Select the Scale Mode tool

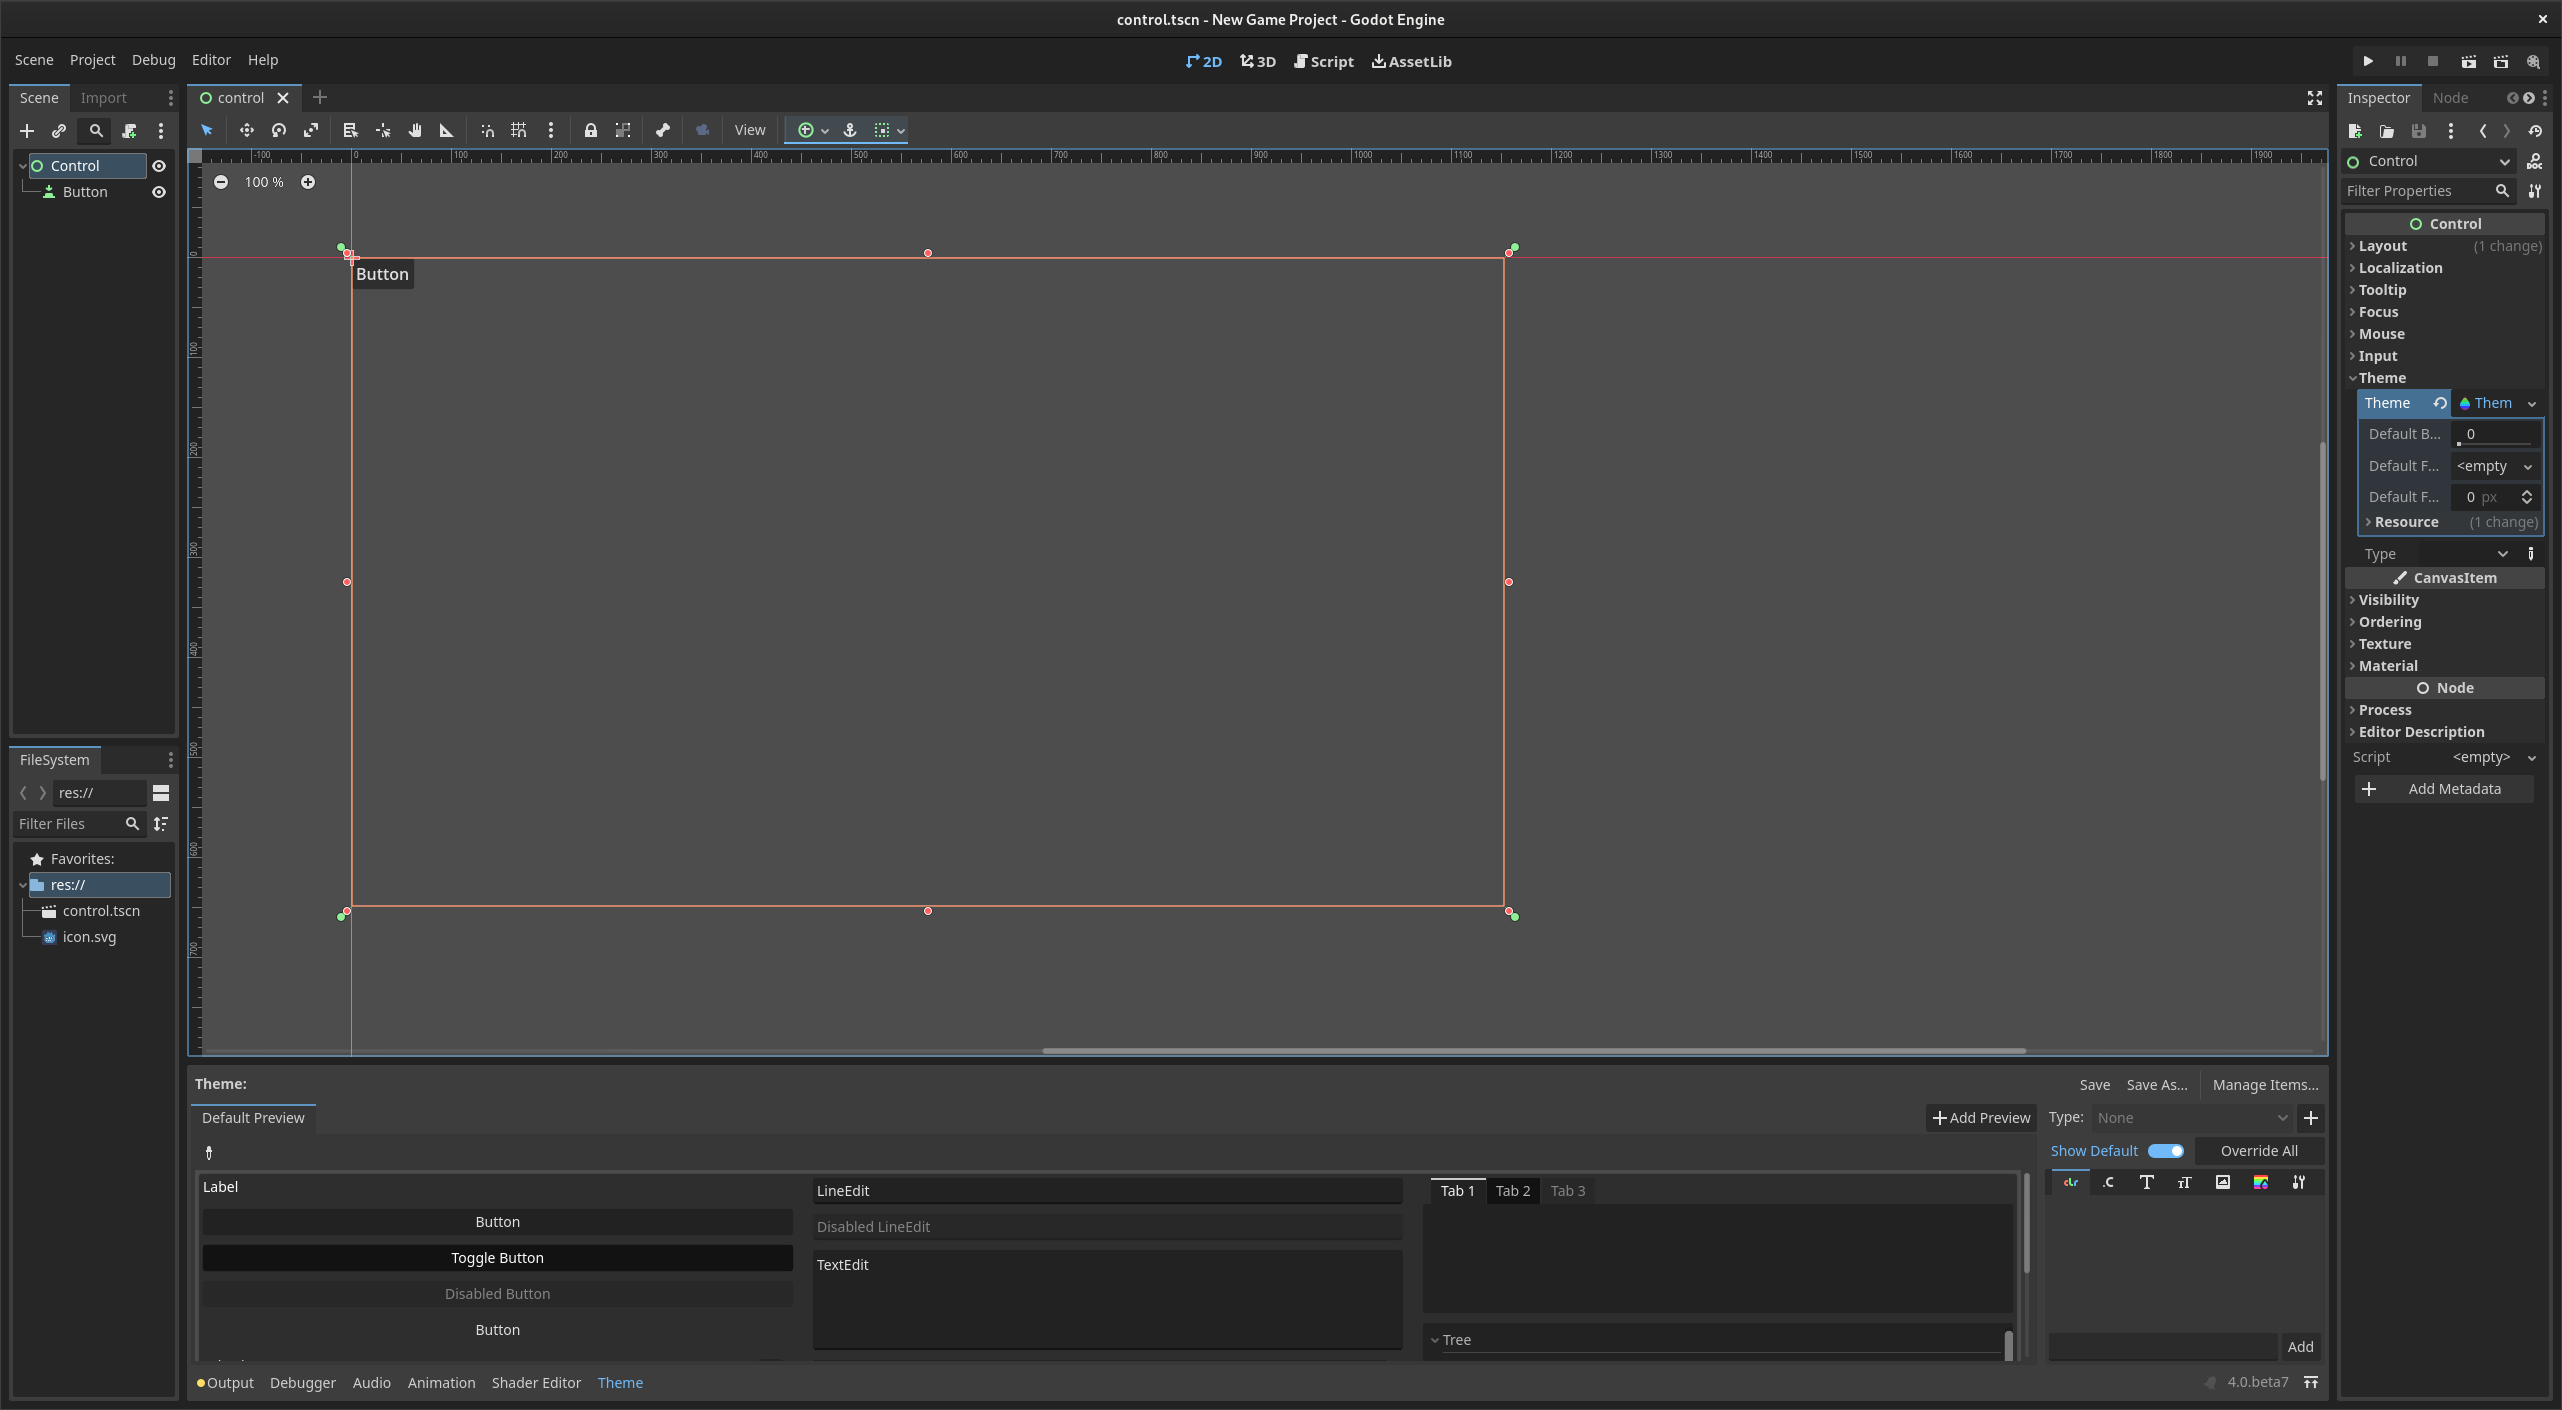[311, 130]
